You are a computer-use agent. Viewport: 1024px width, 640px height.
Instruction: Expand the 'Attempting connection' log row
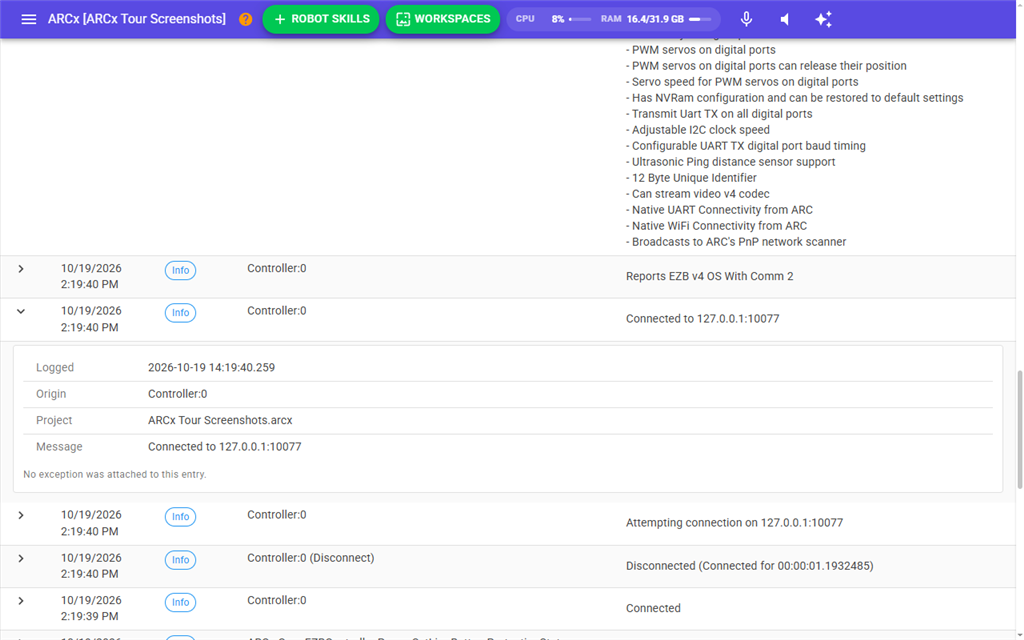tap(21, 515)
